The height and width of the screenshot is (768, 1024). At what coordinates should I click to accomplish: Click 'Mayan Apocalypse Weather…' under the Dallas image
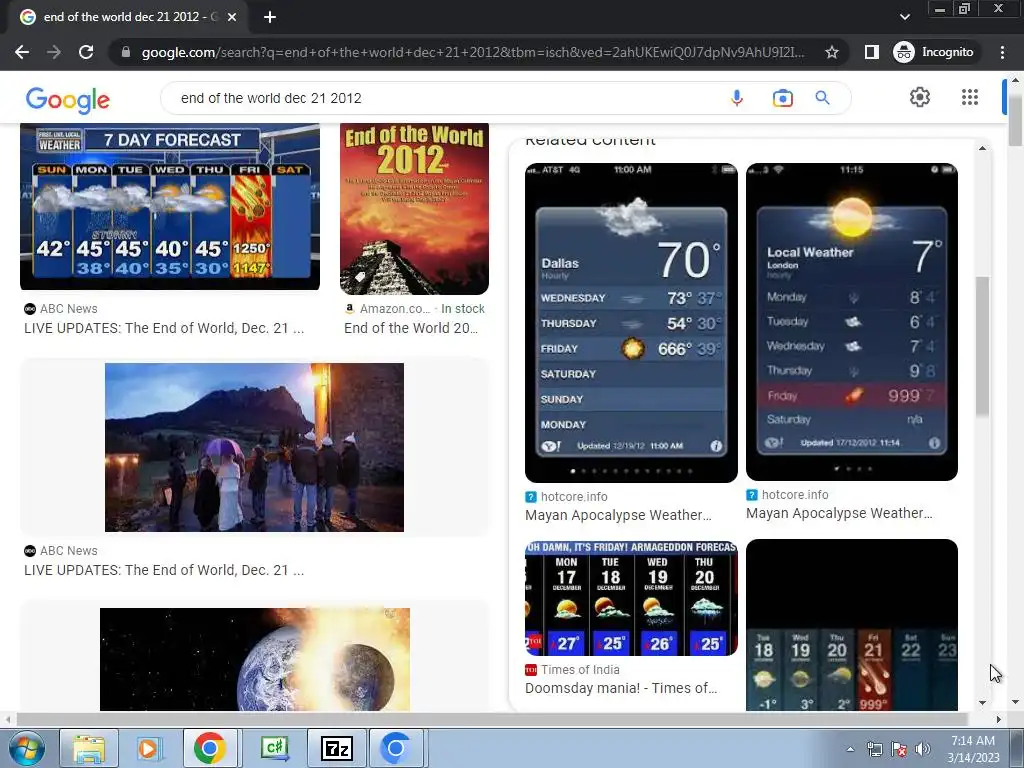pyautogui.click(x=618, y=515)
